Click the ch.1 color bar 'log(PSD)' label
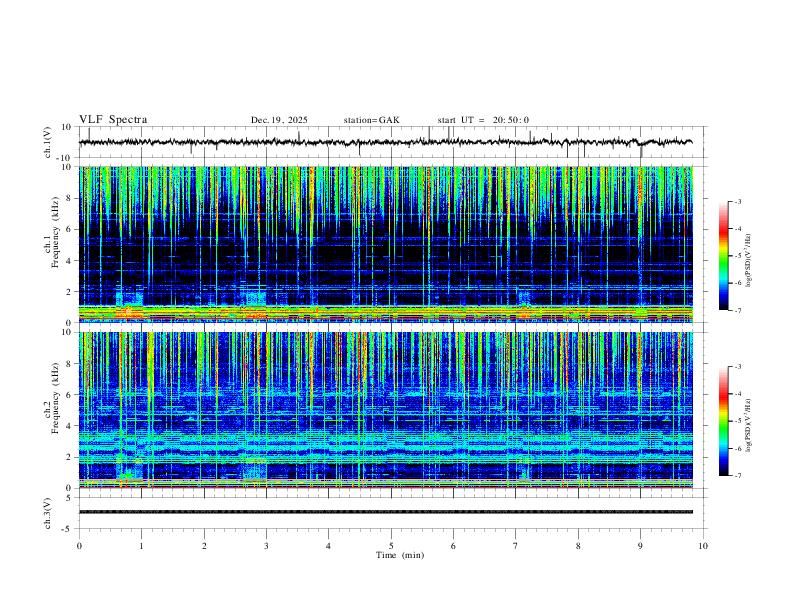 [x=749, y=260]
